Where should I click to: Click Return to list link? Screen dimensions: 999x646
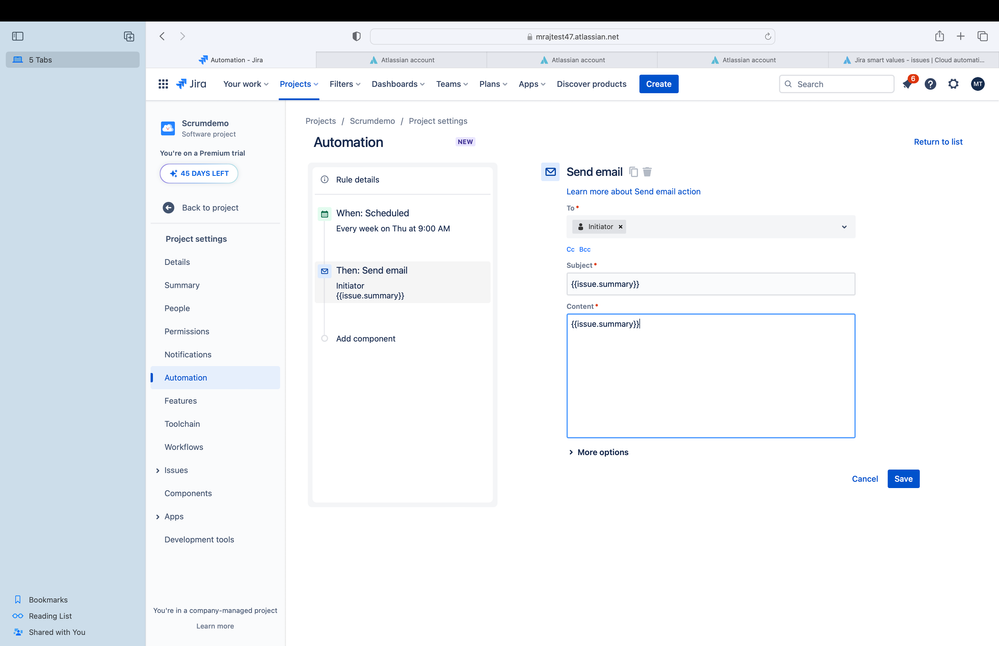[938, 142]
